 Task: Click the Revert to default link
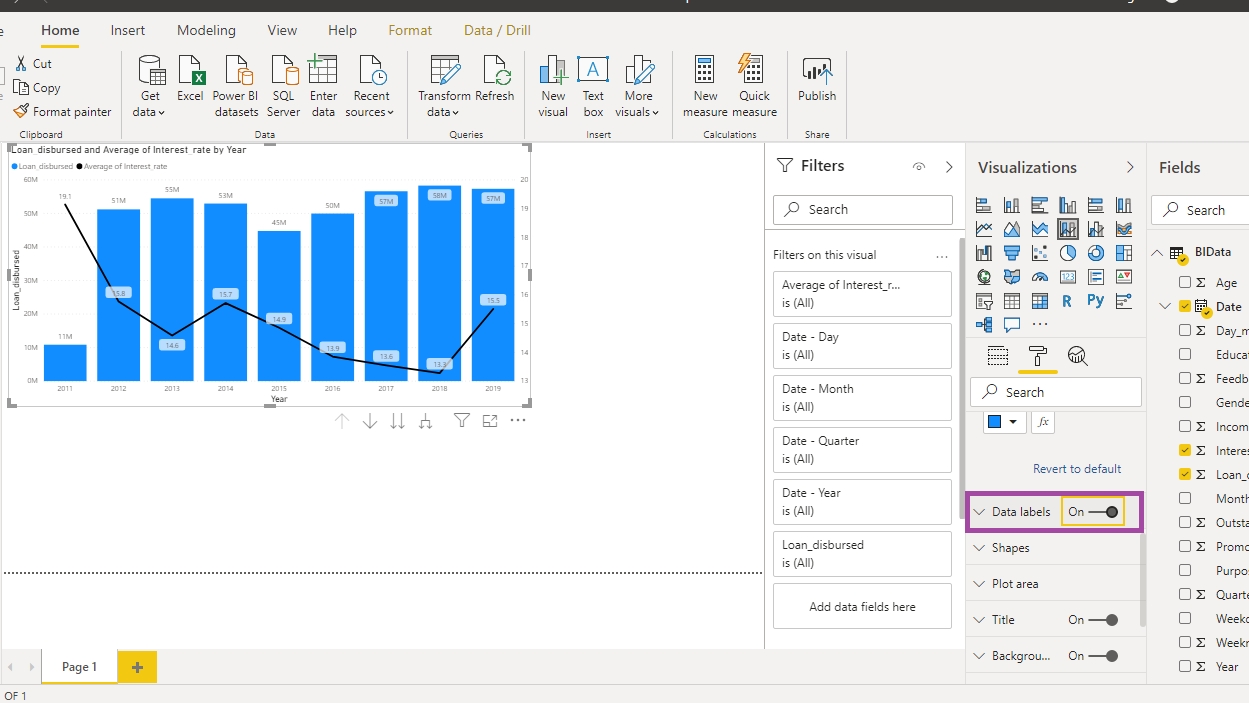tap(1076, 469)
